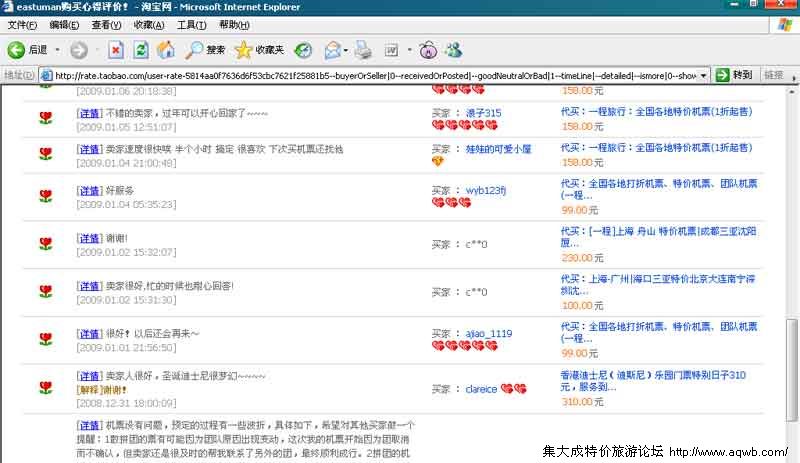
Task: Open the Mail envelope icon
Action: tap(332, 50)
